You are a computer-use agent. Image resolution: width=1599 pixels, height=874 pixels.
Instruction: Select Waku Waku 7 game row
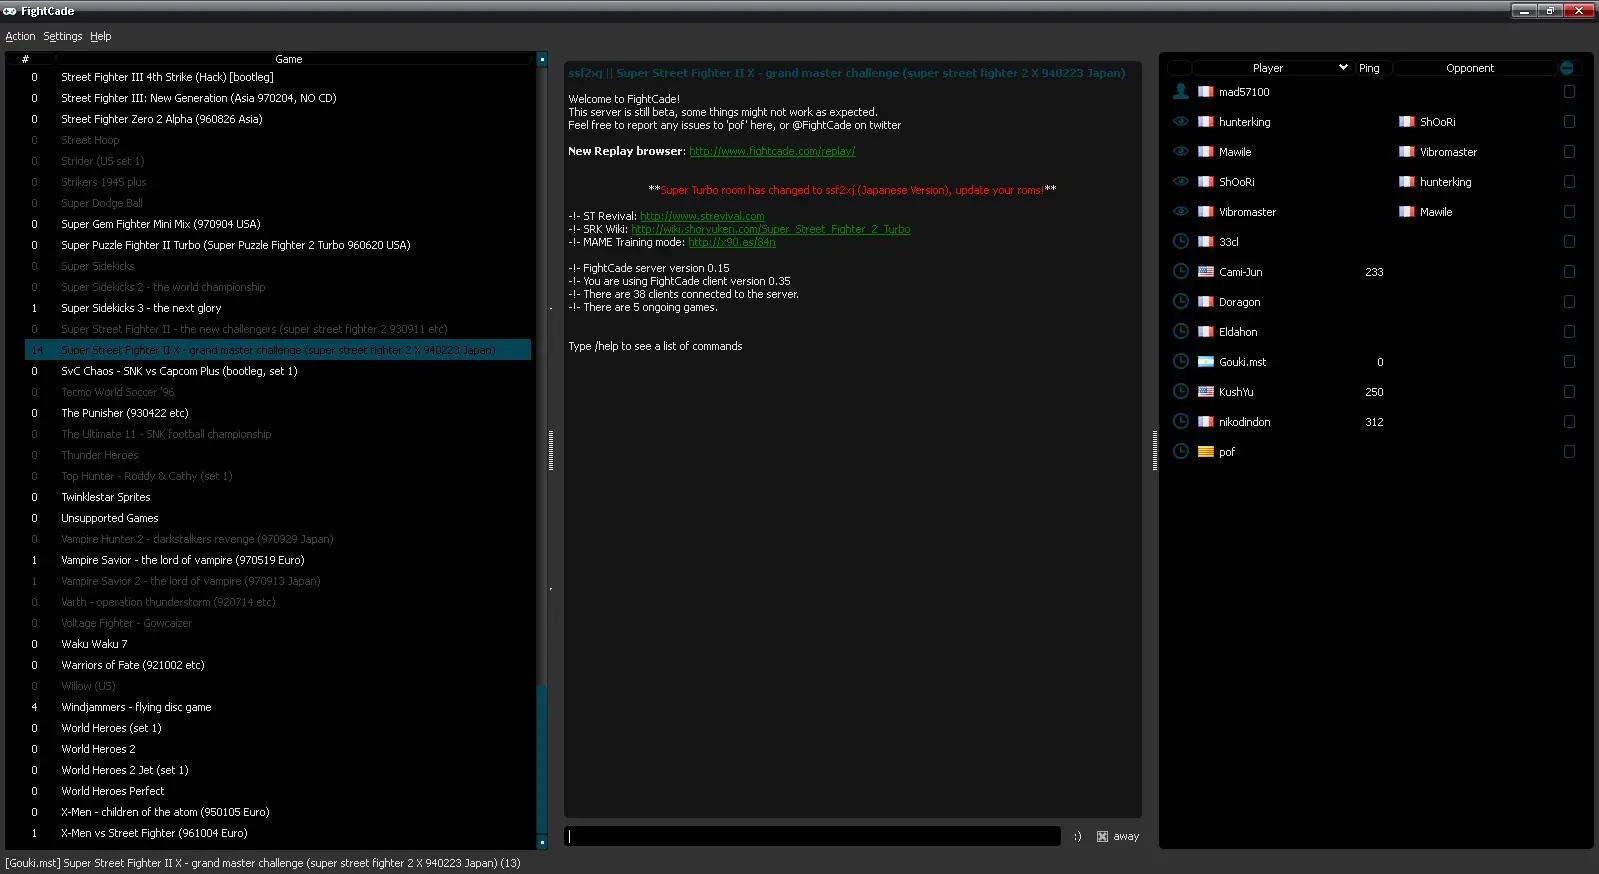pyautogui.click(x=278, y=644)
